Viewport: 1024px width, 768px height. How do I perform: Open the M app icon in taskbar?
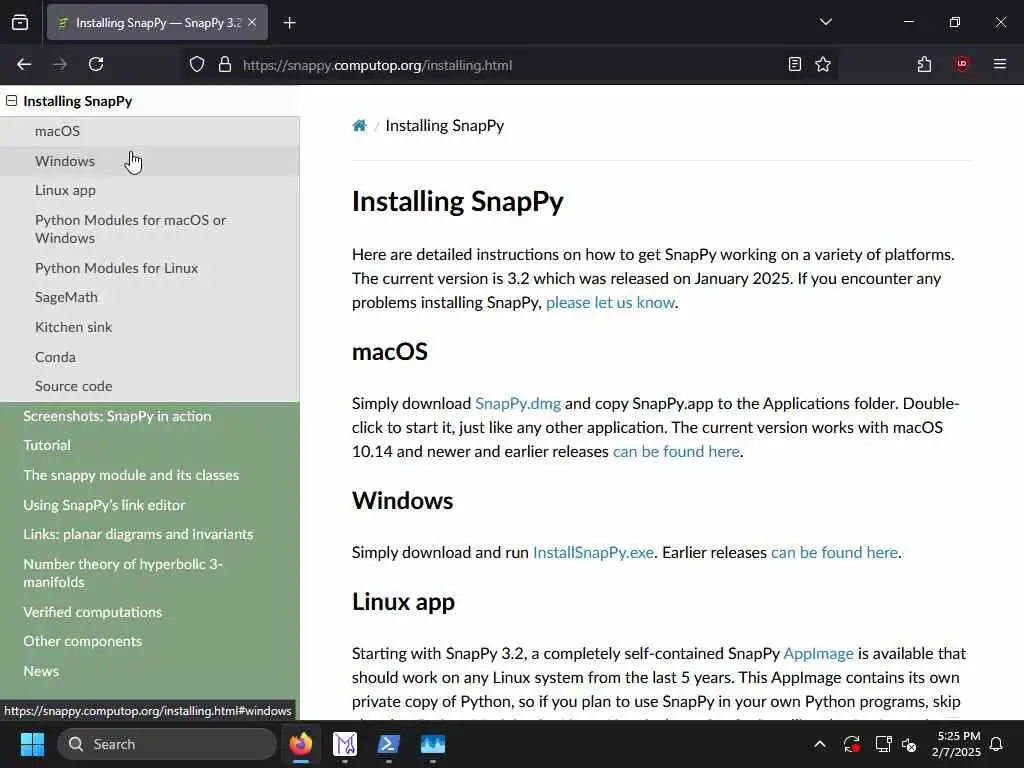(345, 744)
